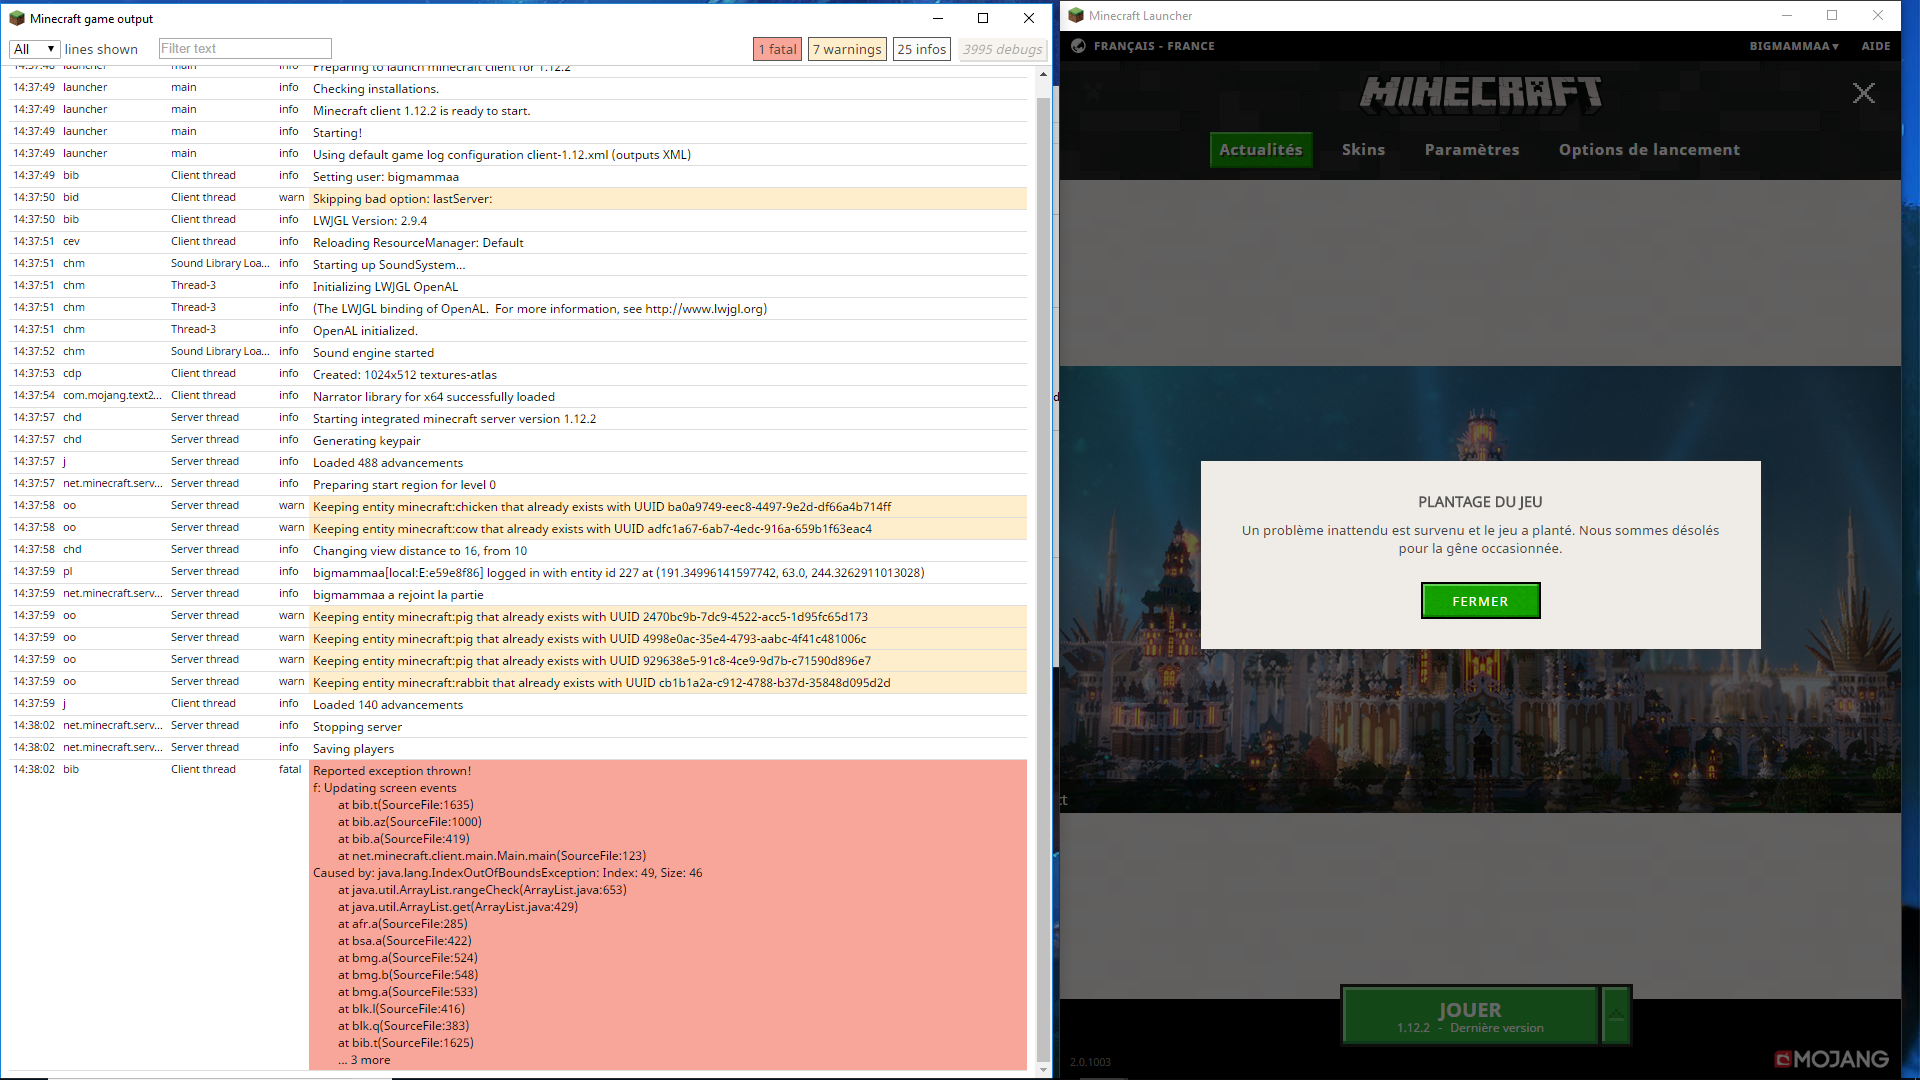This screenshot has width=1920, height=1080.
Task: Switch to the Skins tab
Action: (x=1363, y=150)
